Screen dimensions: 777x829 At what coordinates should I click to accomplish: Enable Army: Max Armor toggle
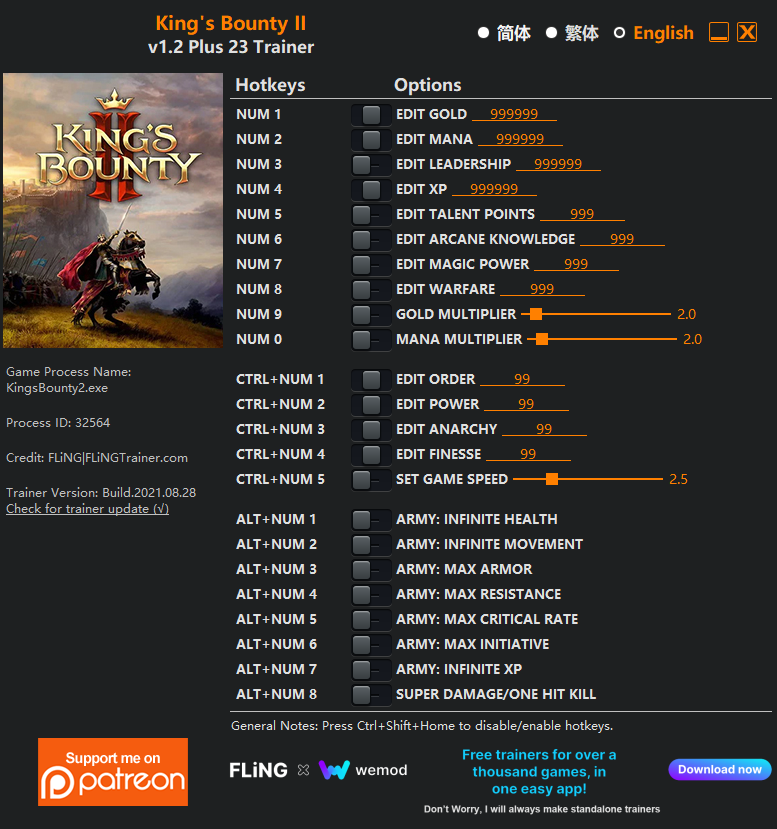tap(371, 569)
